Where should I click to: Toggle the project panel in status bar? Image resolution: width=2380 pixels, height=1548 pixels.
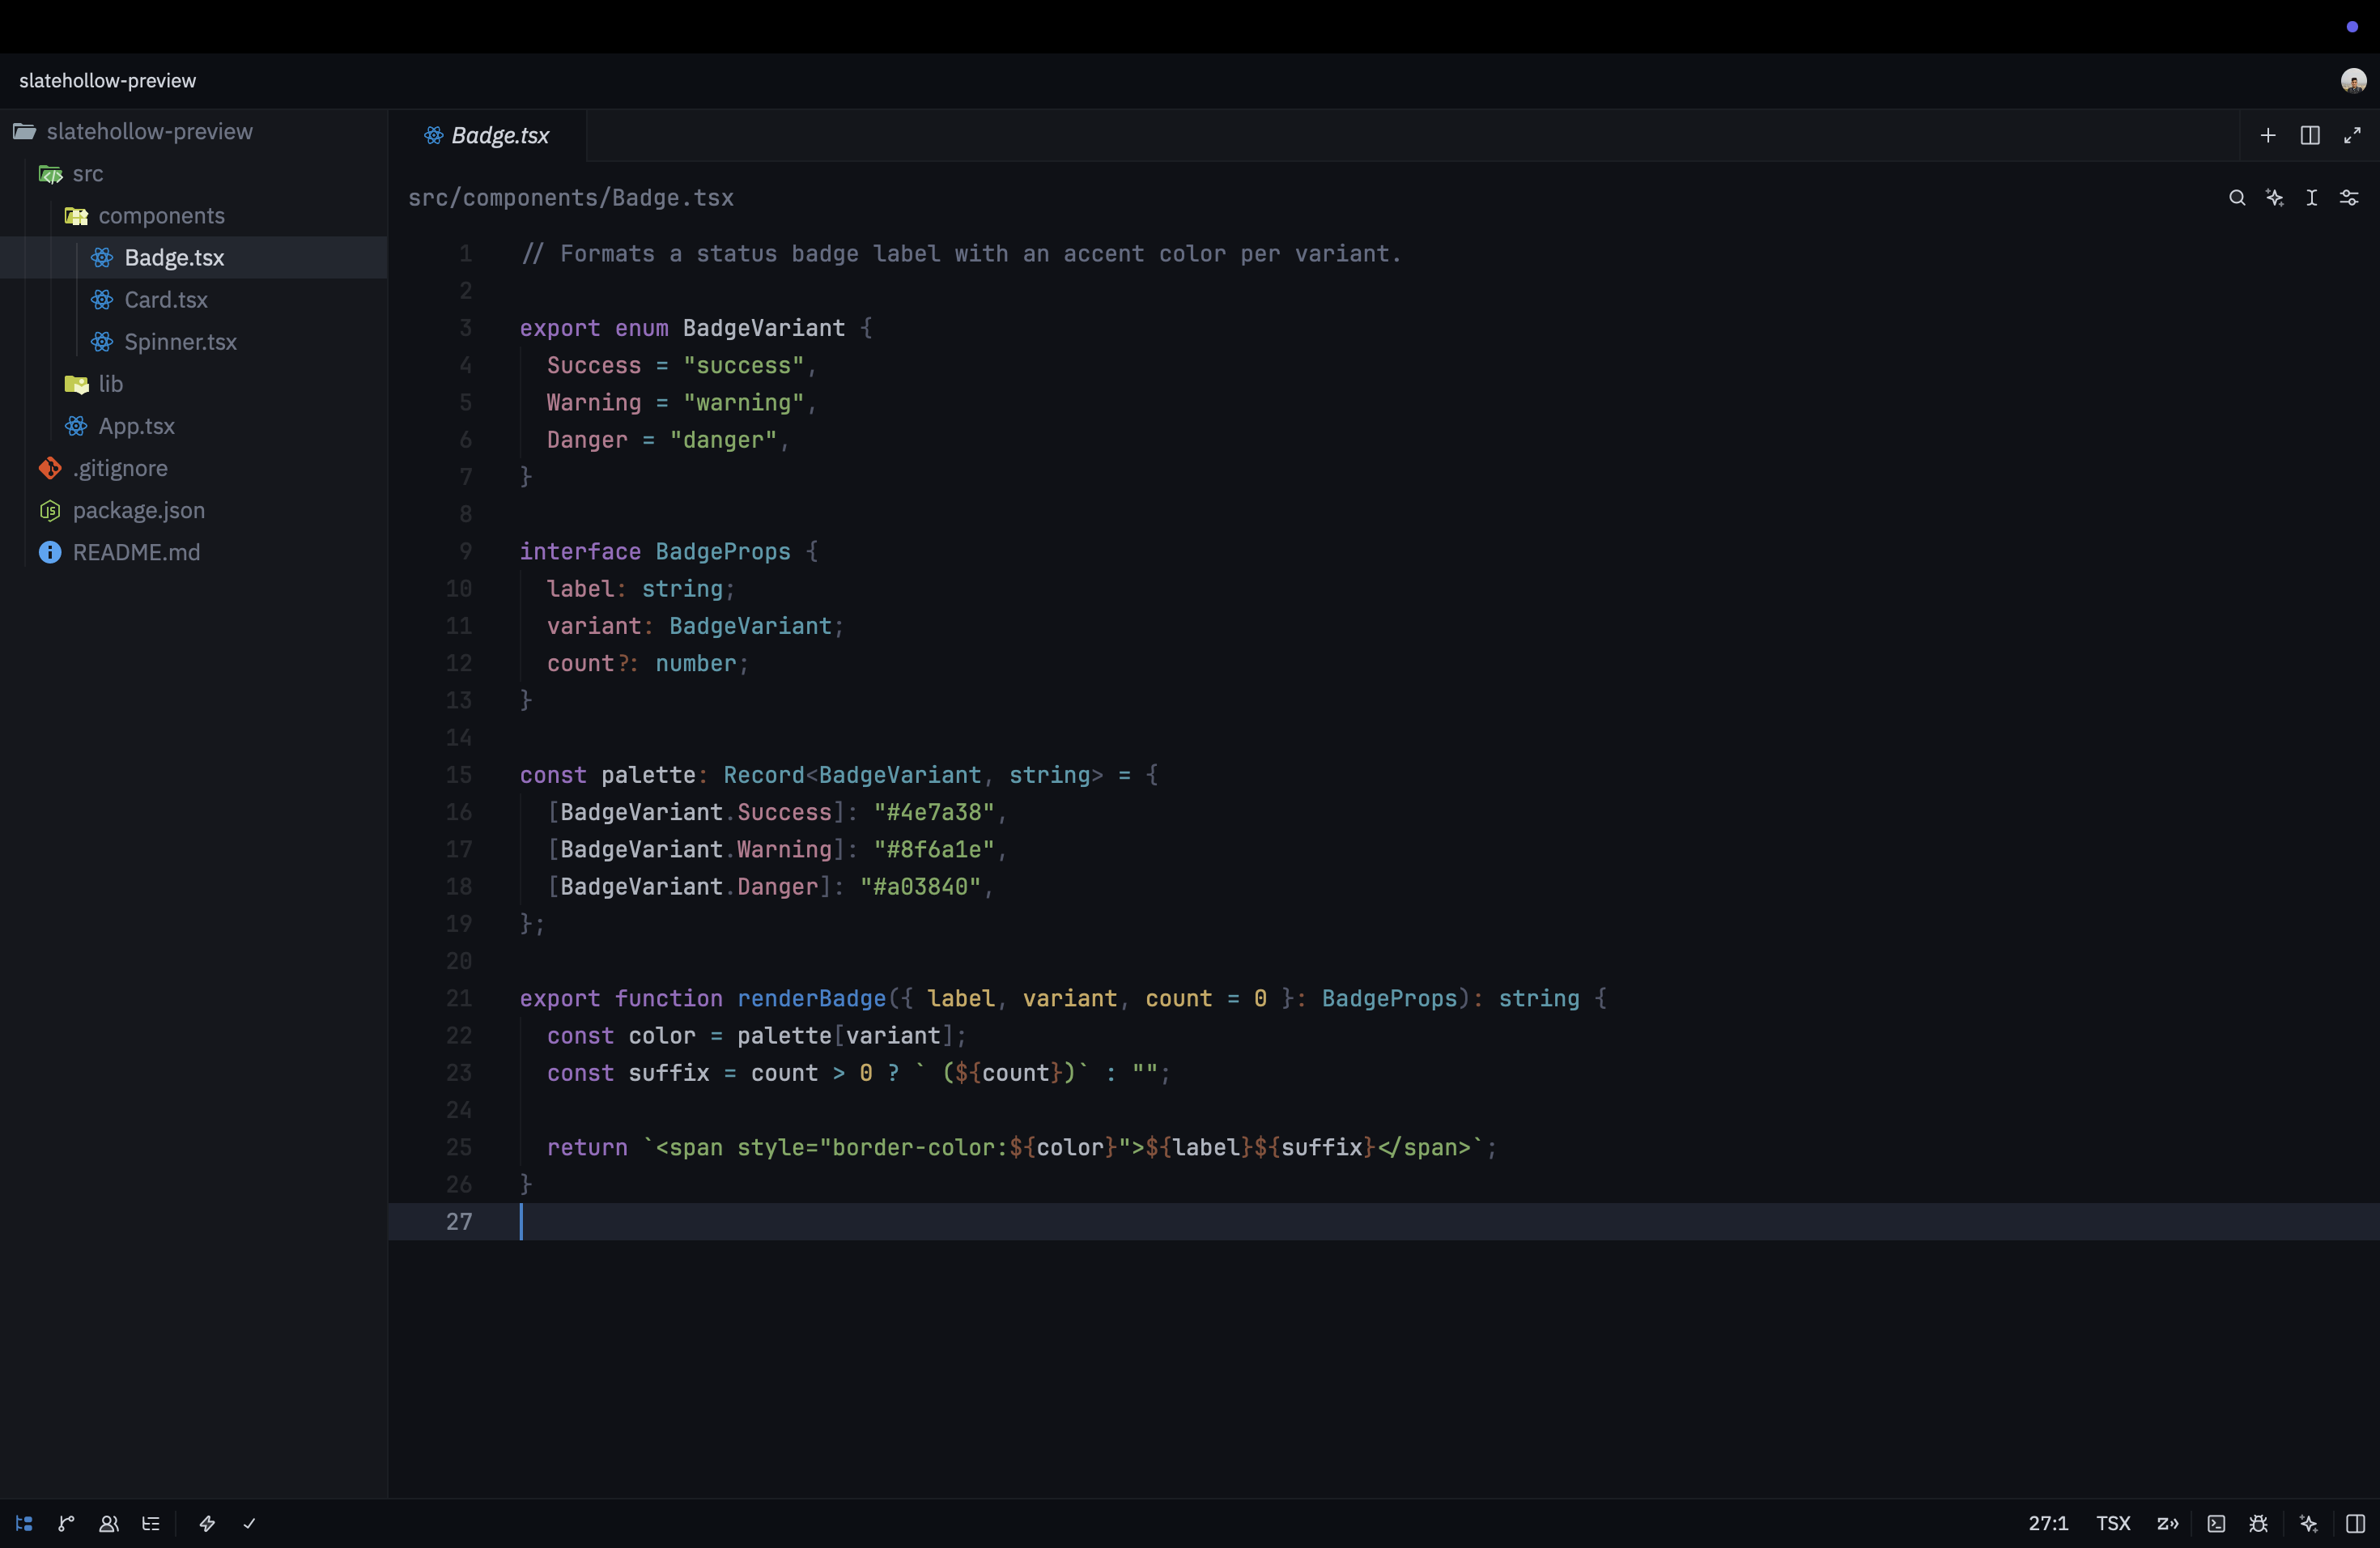(x=25, y=1523)
